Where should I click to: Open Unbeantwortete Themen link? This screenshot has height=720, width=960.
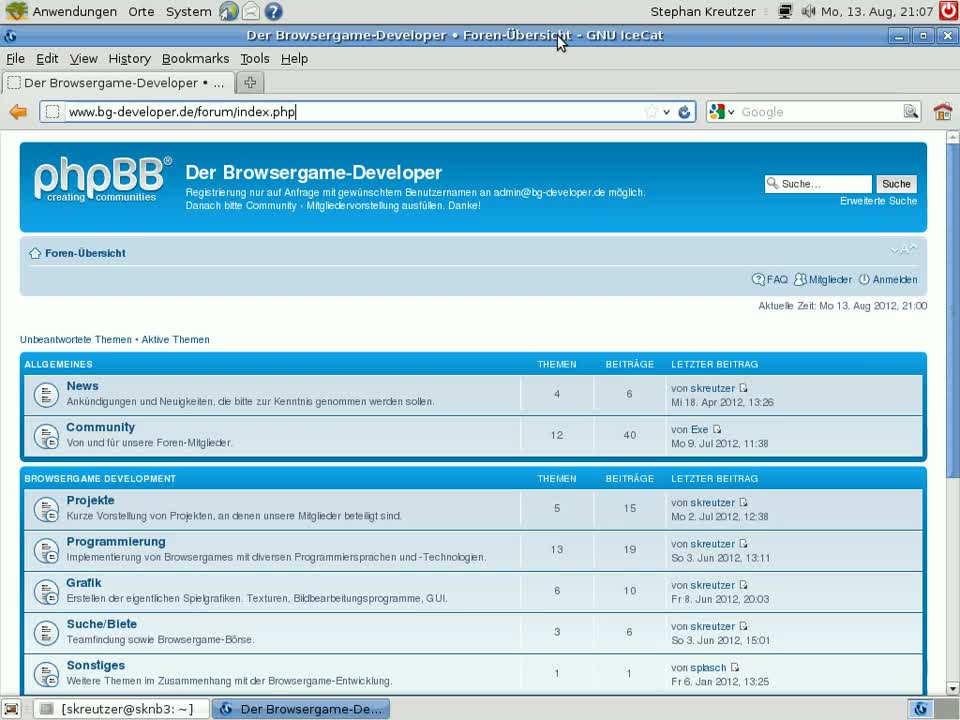[x=75, y=339]
